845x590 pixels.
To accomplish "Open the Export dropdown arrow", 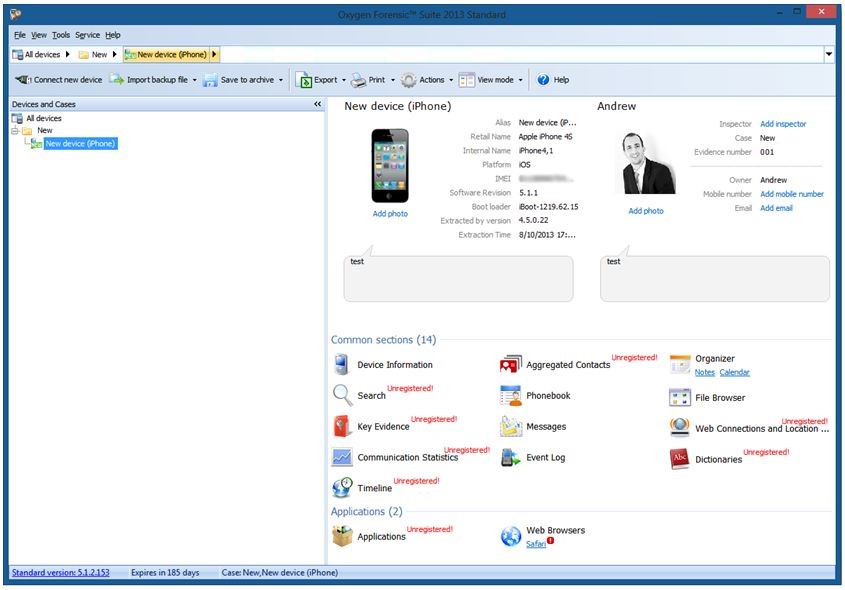I will point(344,80).
